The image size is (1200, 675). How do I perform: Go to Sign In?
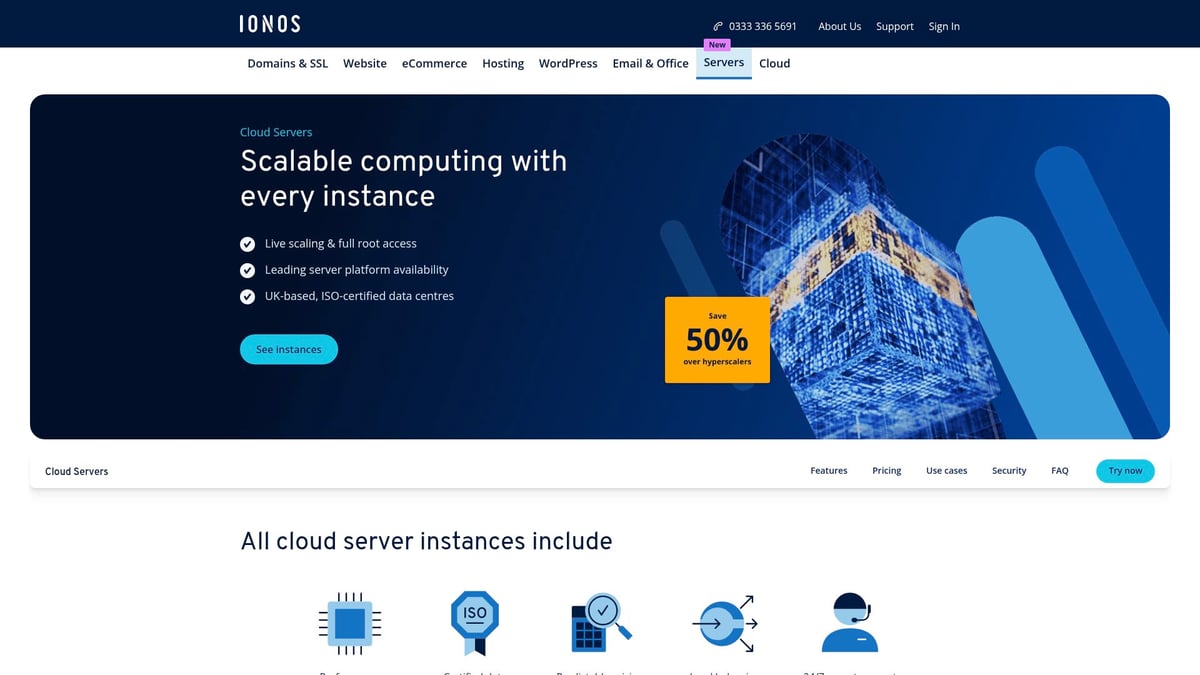[943, 27]
